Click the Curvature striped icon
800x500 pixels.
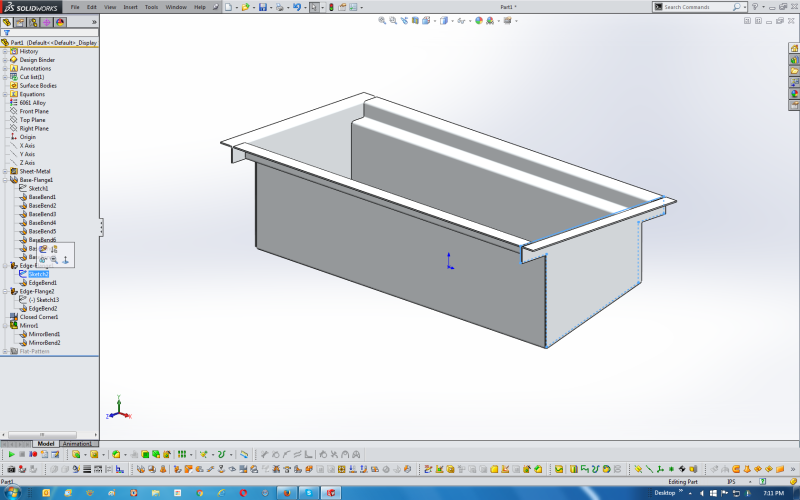(x=87, y=469)
